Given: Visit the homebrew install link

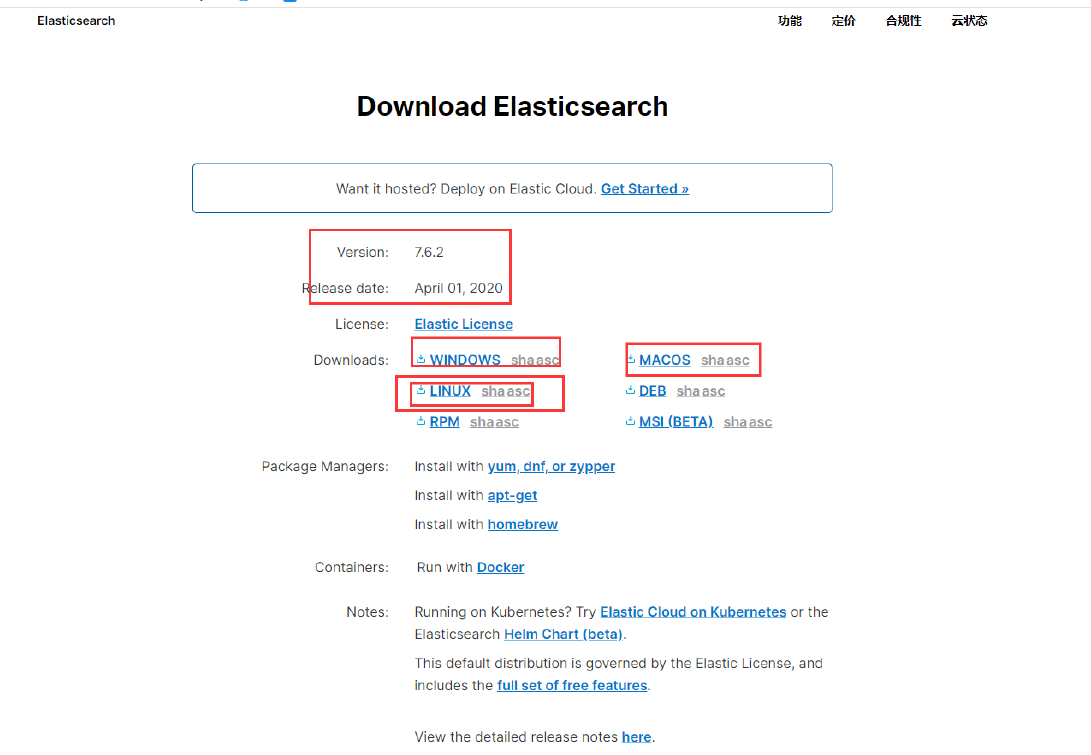Looking at the screenshot, I should (x=522, y=525).
